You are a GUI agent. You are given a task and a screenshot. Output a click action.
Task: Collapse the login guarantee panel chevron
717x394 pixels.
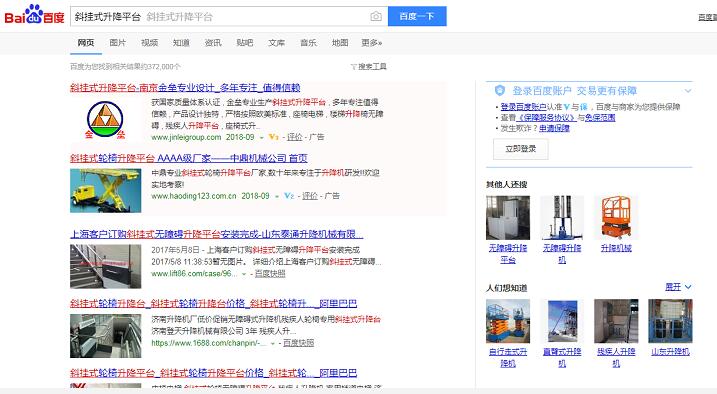point(688,91)
